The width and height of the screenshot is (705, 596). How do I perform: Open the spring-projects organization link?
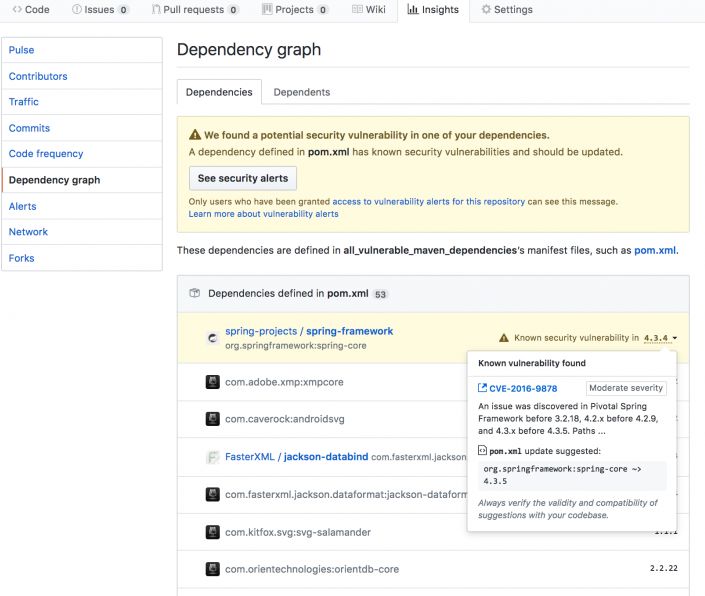pos(260,331)
